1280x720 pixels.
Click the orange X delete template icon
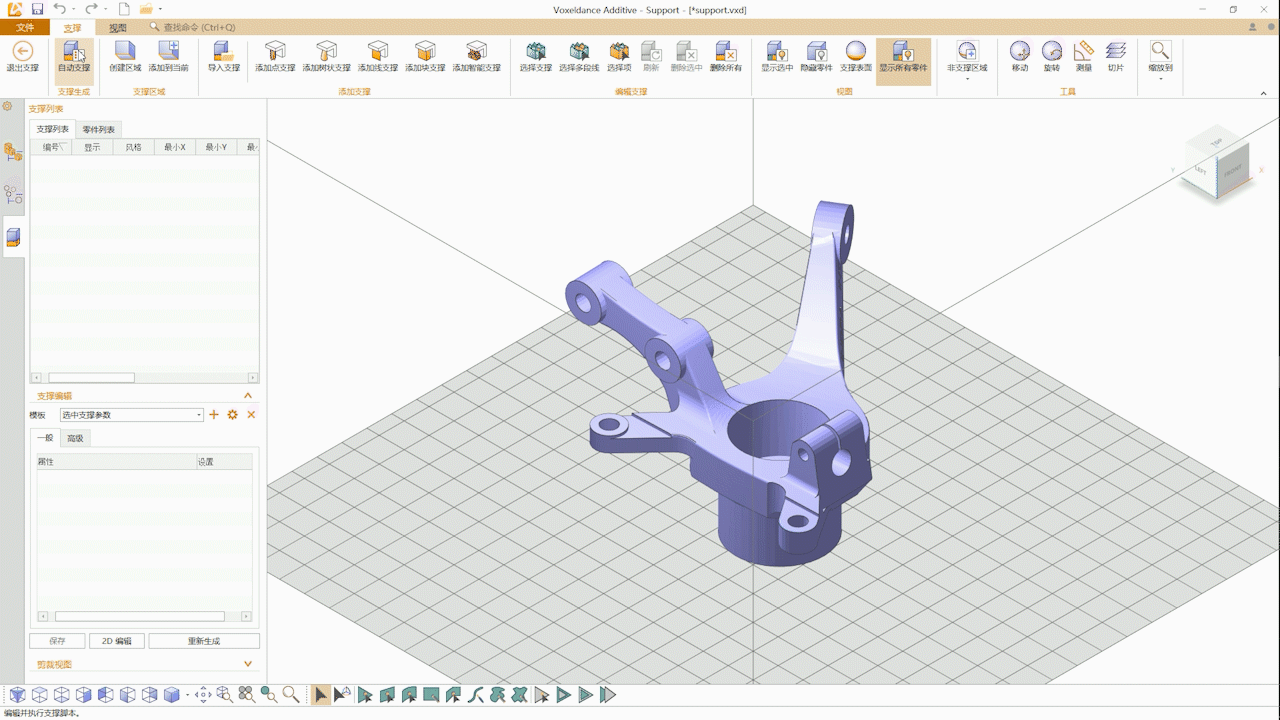coord(251,415)
